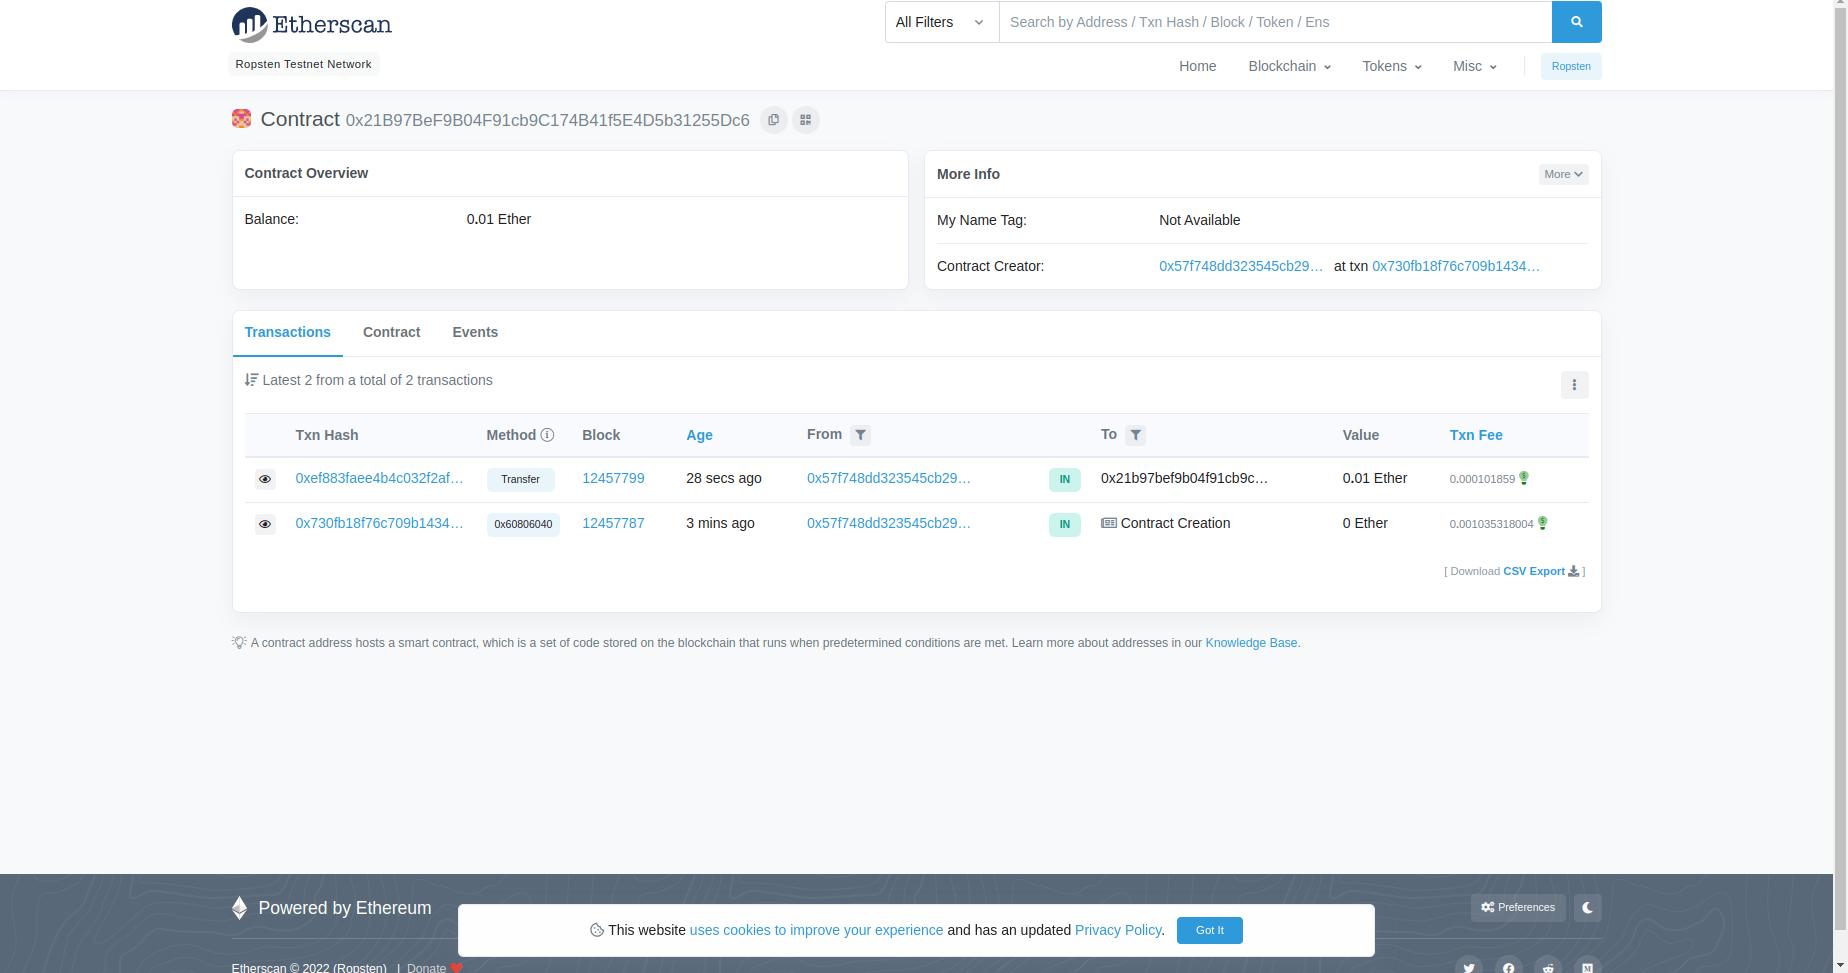Open the Medium link in the footer
Screen dimensions: 1848x973
pyautogui.click(x=1587, y=968)
